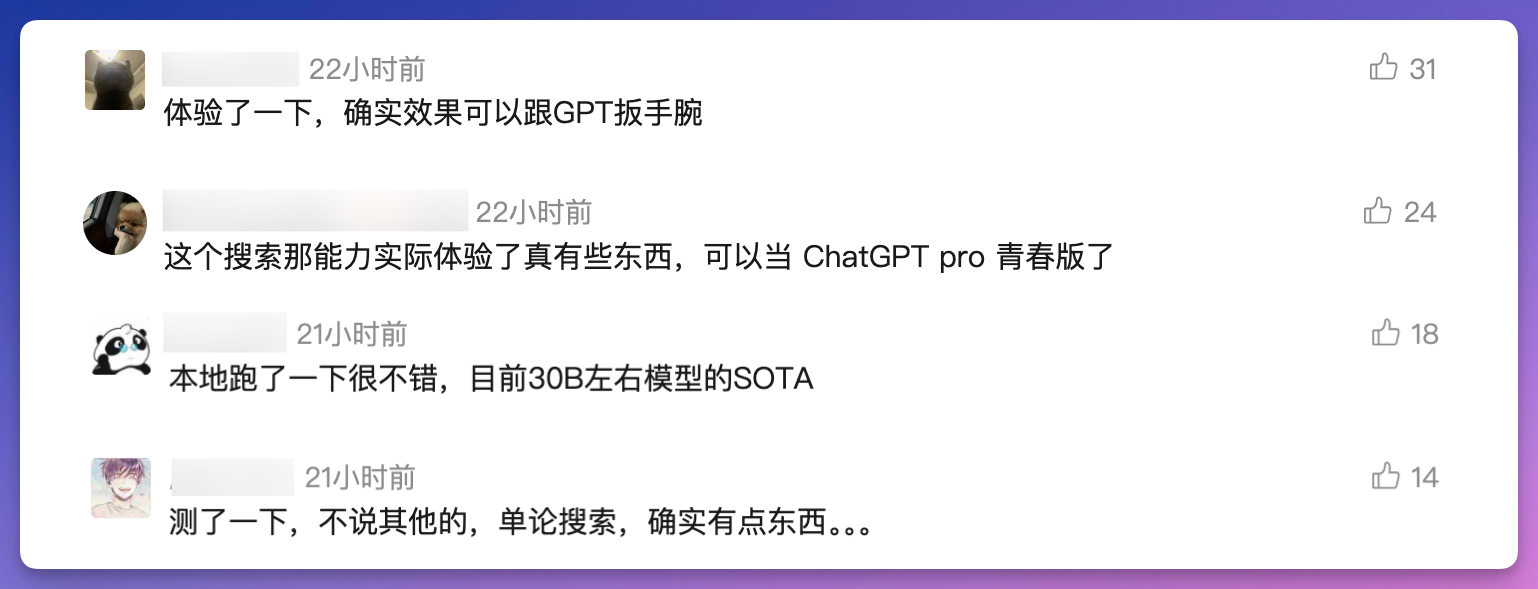Click thumbs-up icon beside count 24
The height and width of the screenshot is (589, 1538).
point(1377,211)
